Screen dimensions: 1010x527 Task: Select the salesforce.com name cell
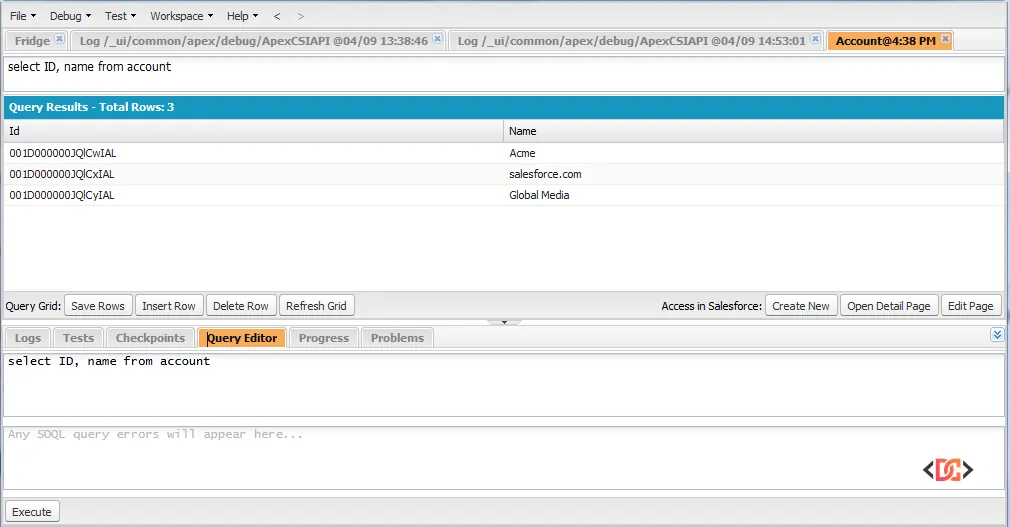pyautogui.click(x=754, y=174)
